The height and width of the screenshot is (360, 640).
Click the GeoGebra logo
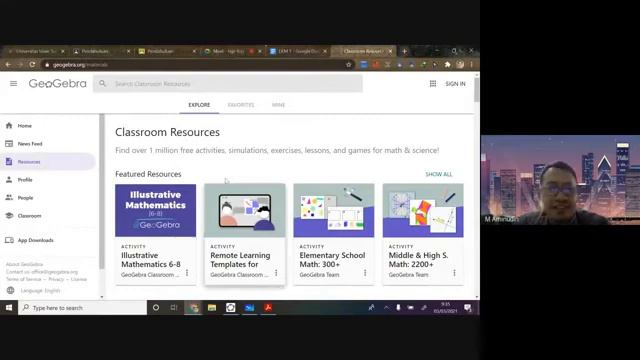pos(58,84)
